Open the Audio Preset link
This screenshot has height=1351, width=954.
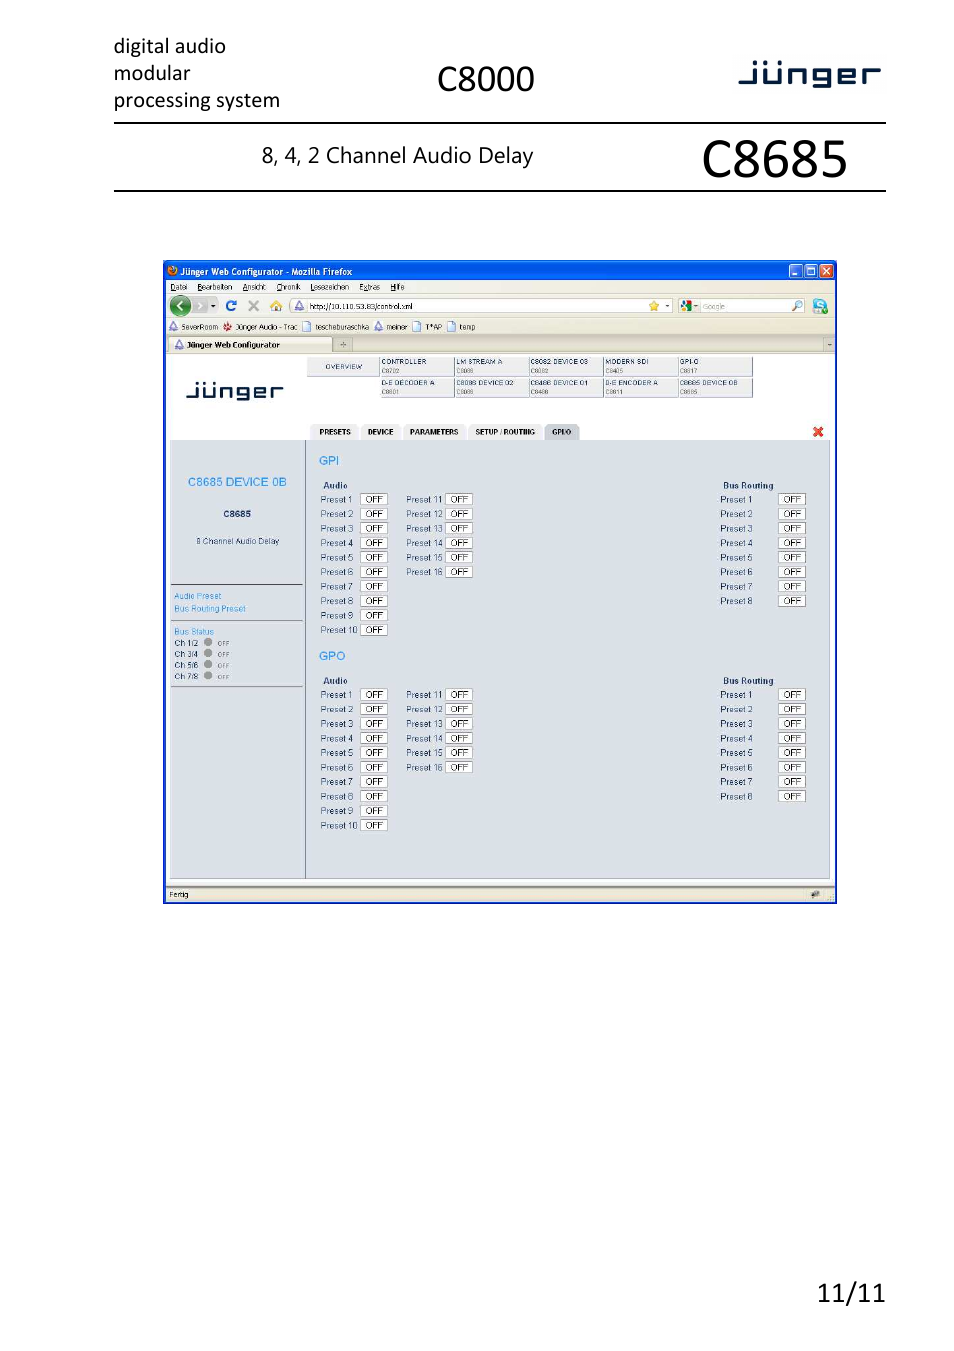pyautogui.click(x=198, y=596)
